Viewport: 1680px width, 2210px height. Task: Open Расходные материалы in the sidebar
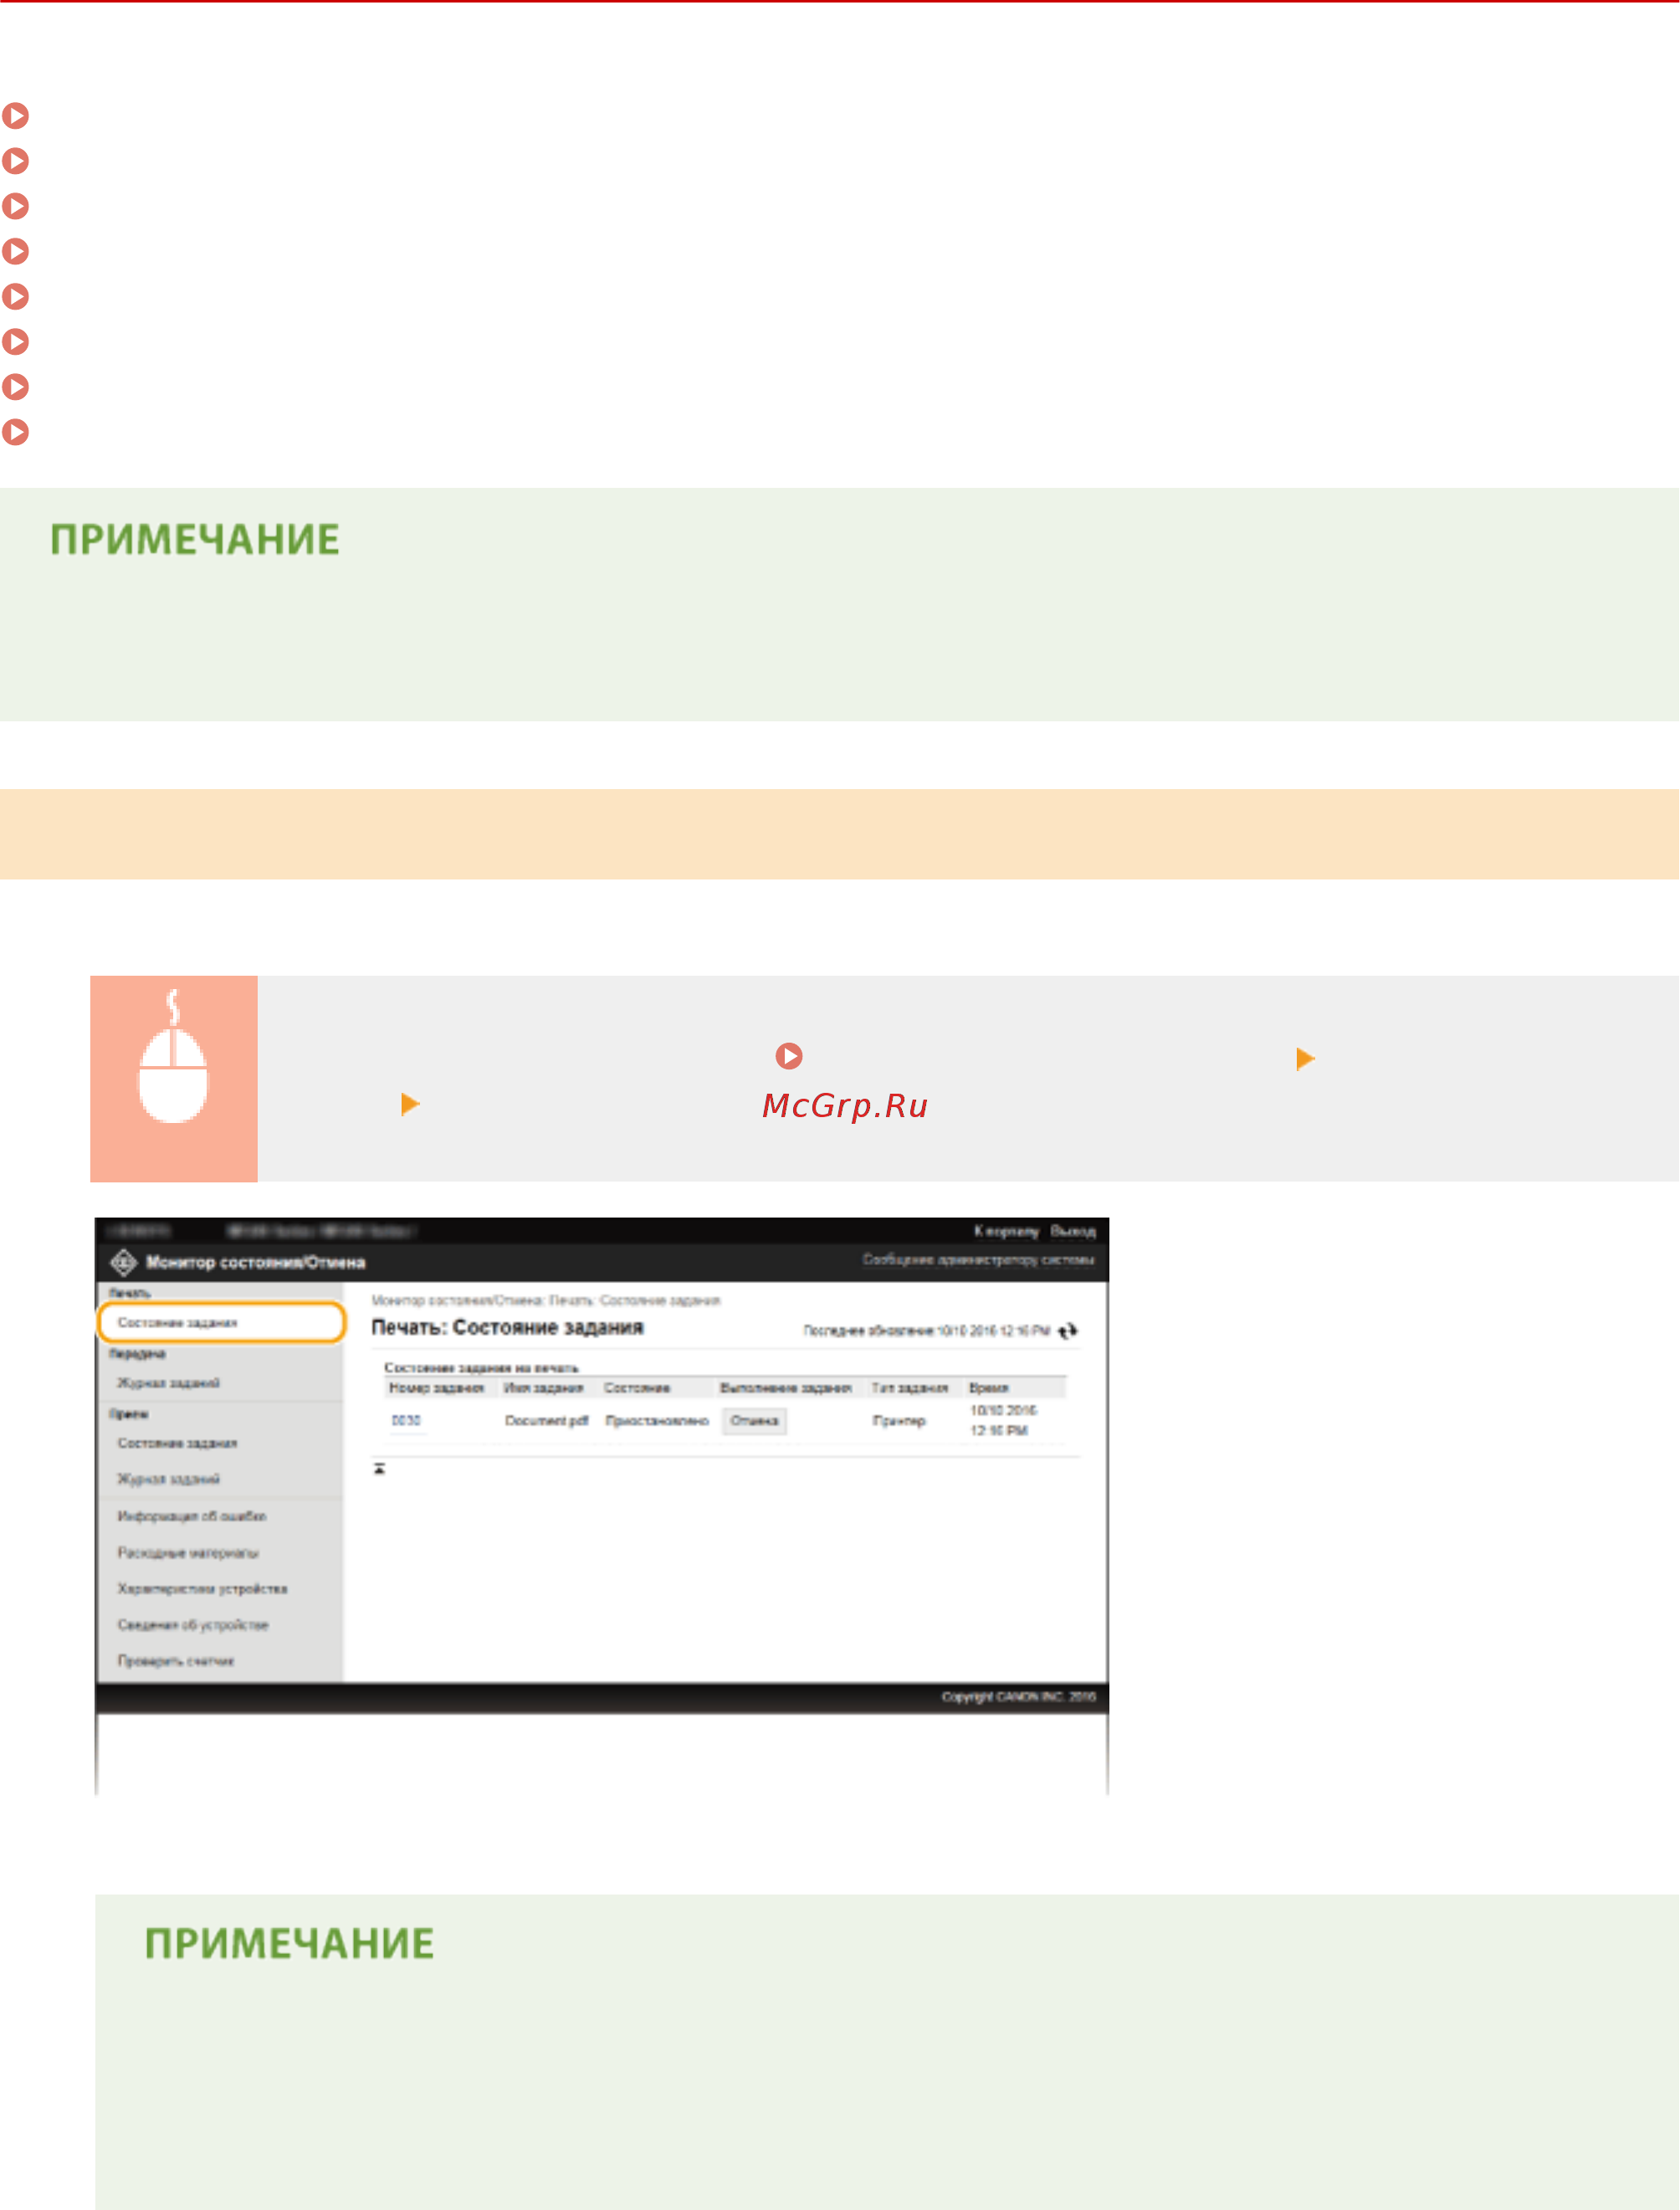(x=188, y=1553)
